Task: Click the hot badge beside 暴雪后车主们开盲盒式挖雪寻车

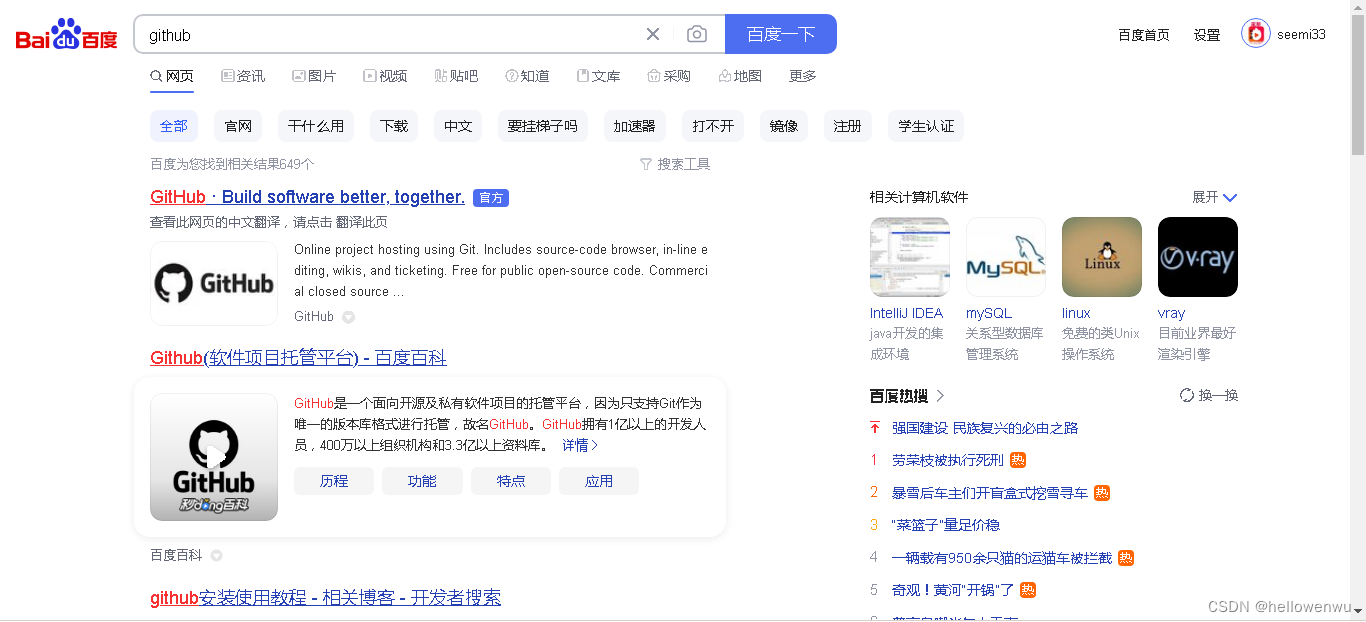Action: 1102,493
